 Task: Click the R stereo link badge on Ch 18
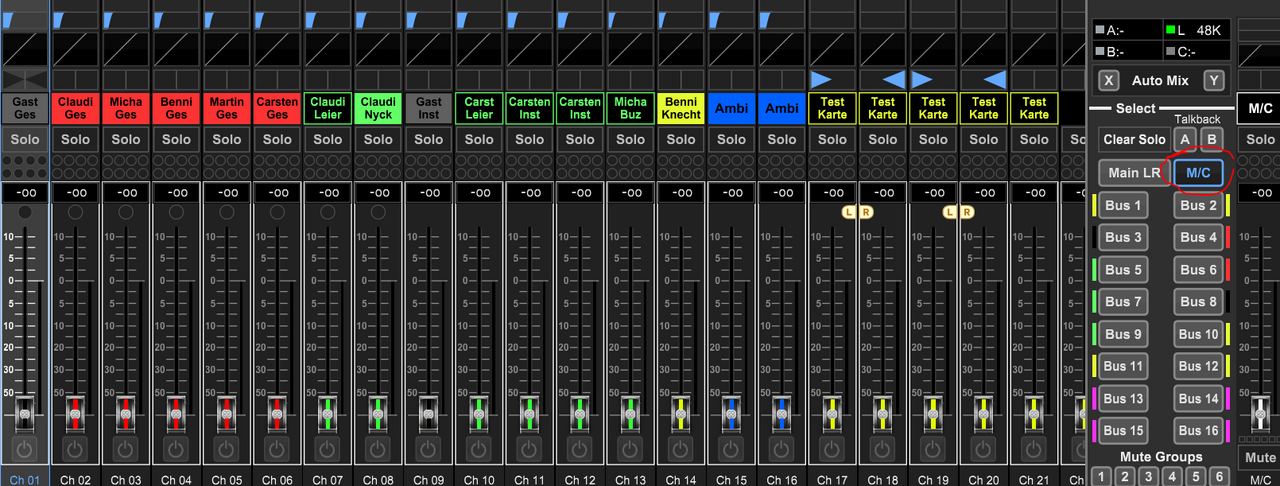[865, 212]
